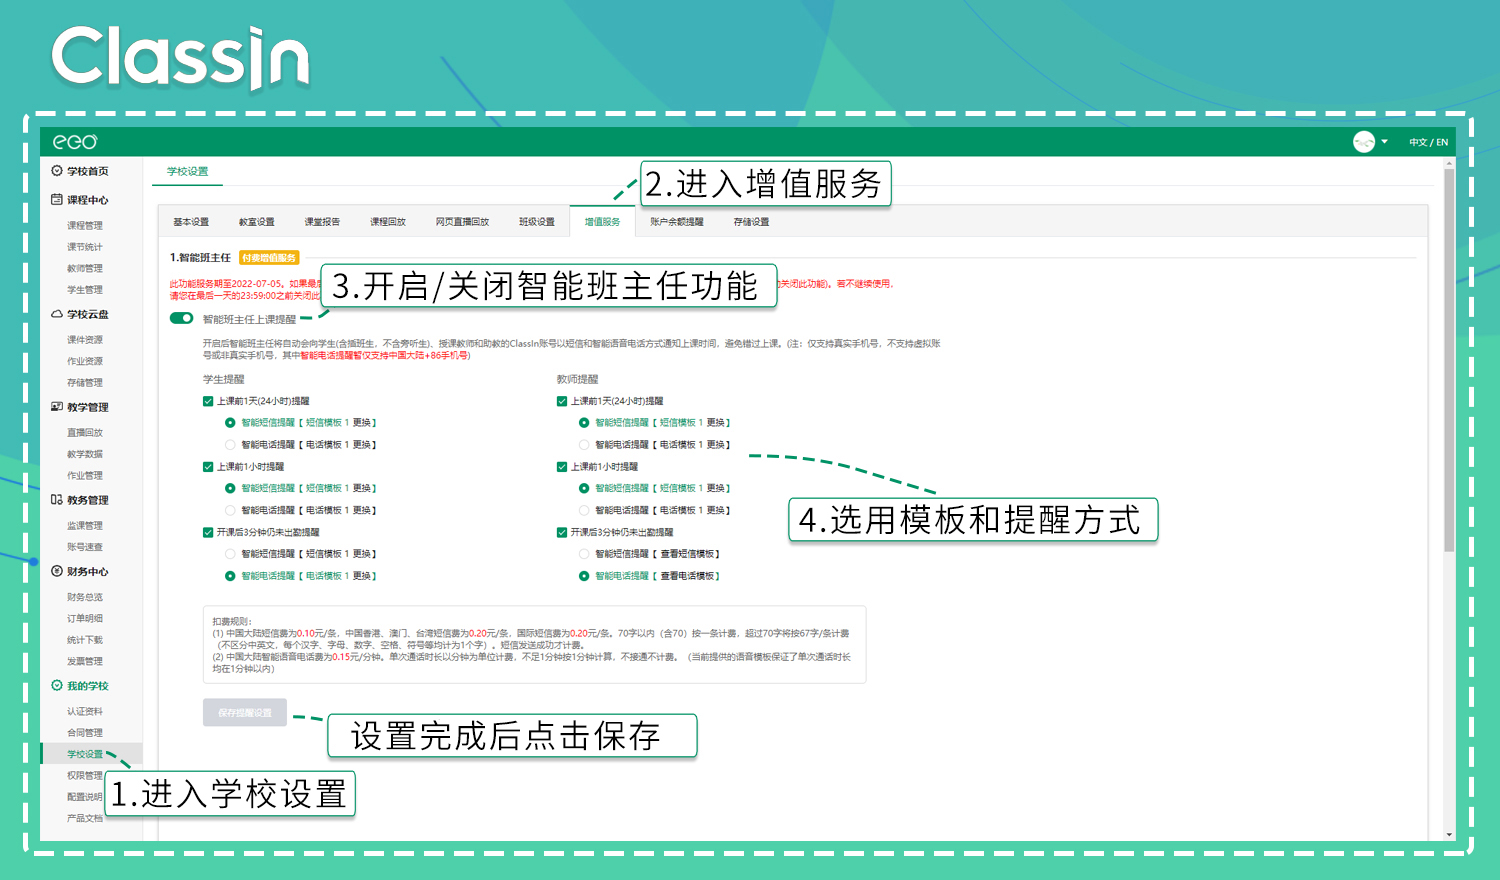Click the scrollbar down arrow
The width and height of the screenshot is (1500, 880).
1449,835
